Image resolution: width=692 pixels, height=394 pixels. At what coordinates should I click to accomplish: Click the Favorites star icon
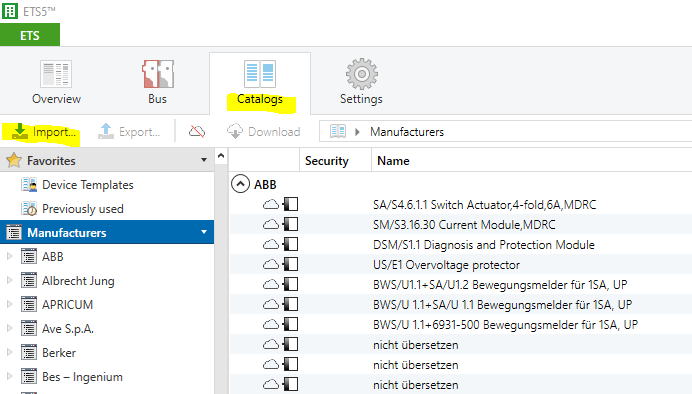click(x=14, y=160)
